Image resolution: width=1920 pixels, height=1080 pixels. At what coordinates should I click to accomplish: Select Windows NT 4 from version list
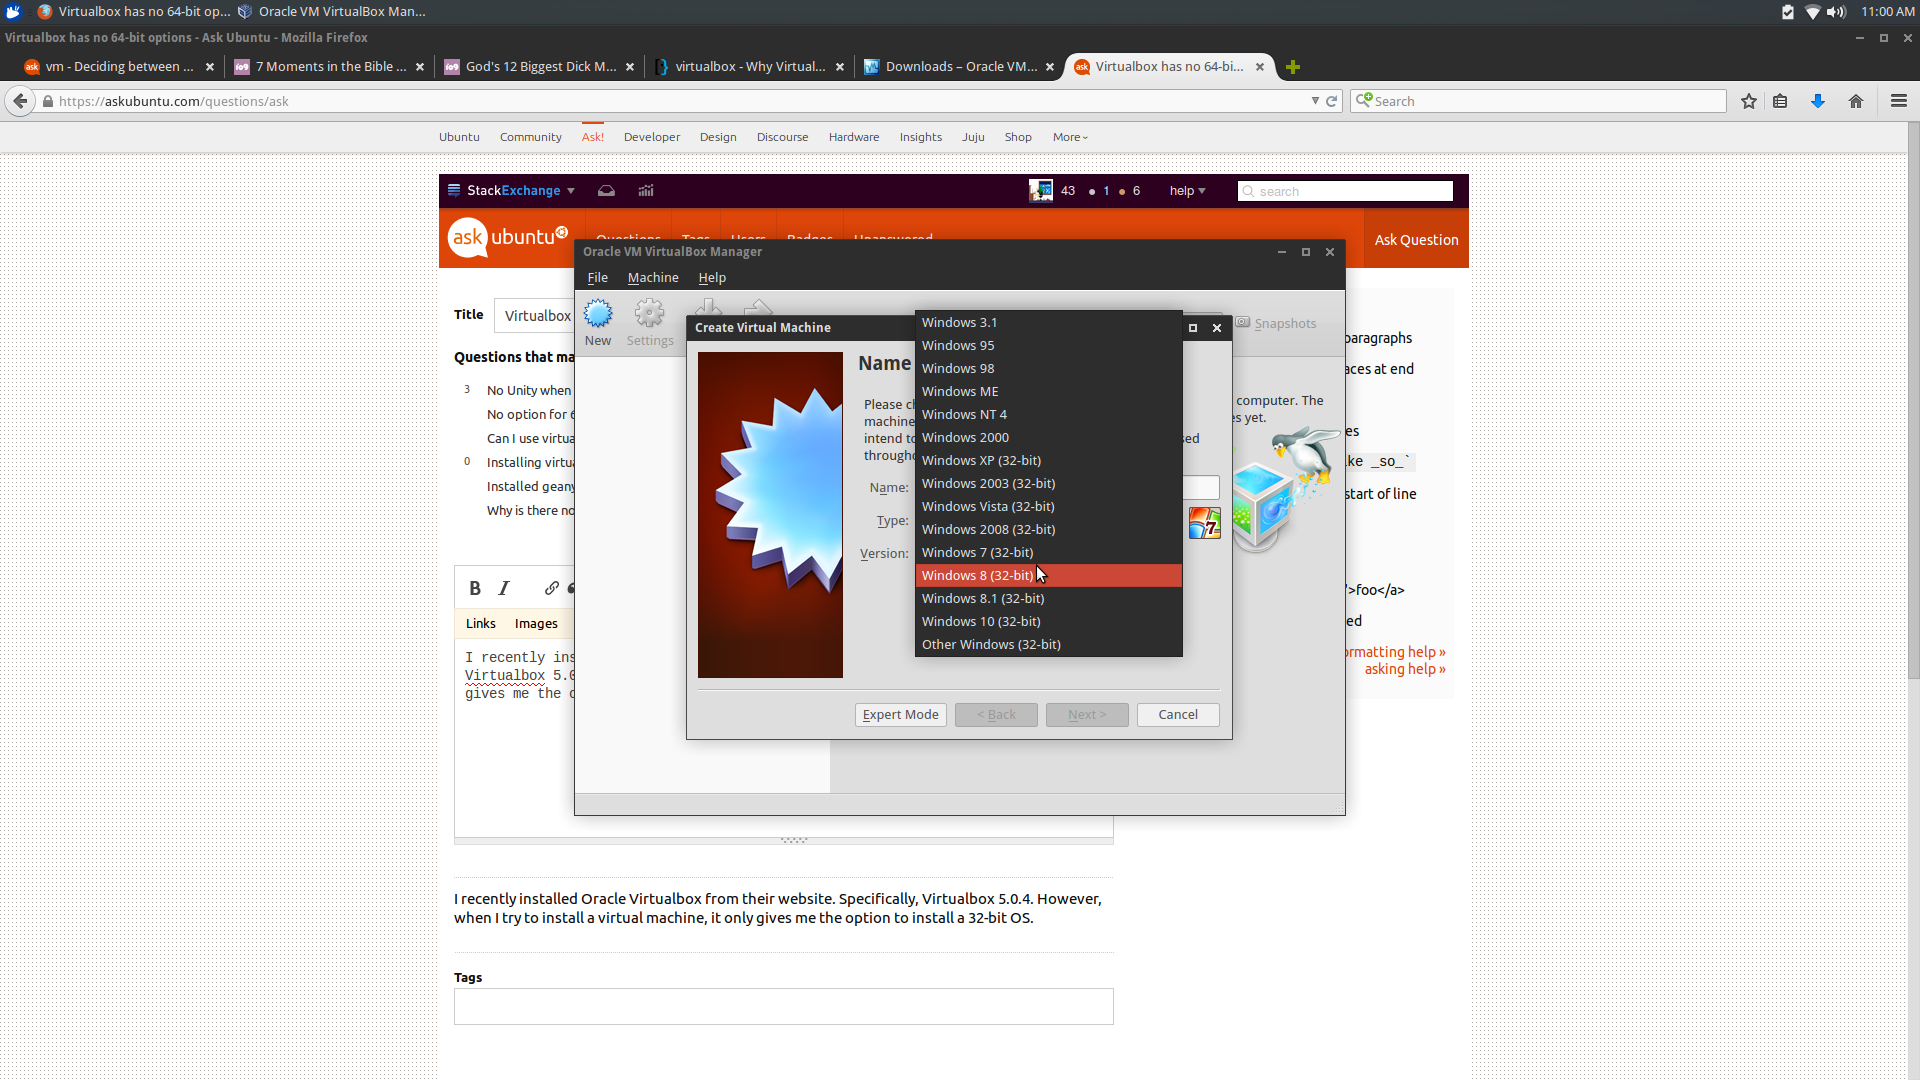click(1049, 414)
